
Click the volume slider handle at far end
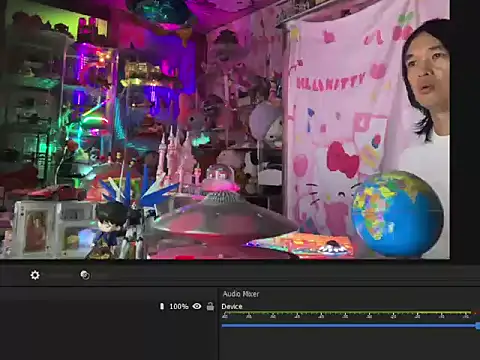click(x=478, y=326)
